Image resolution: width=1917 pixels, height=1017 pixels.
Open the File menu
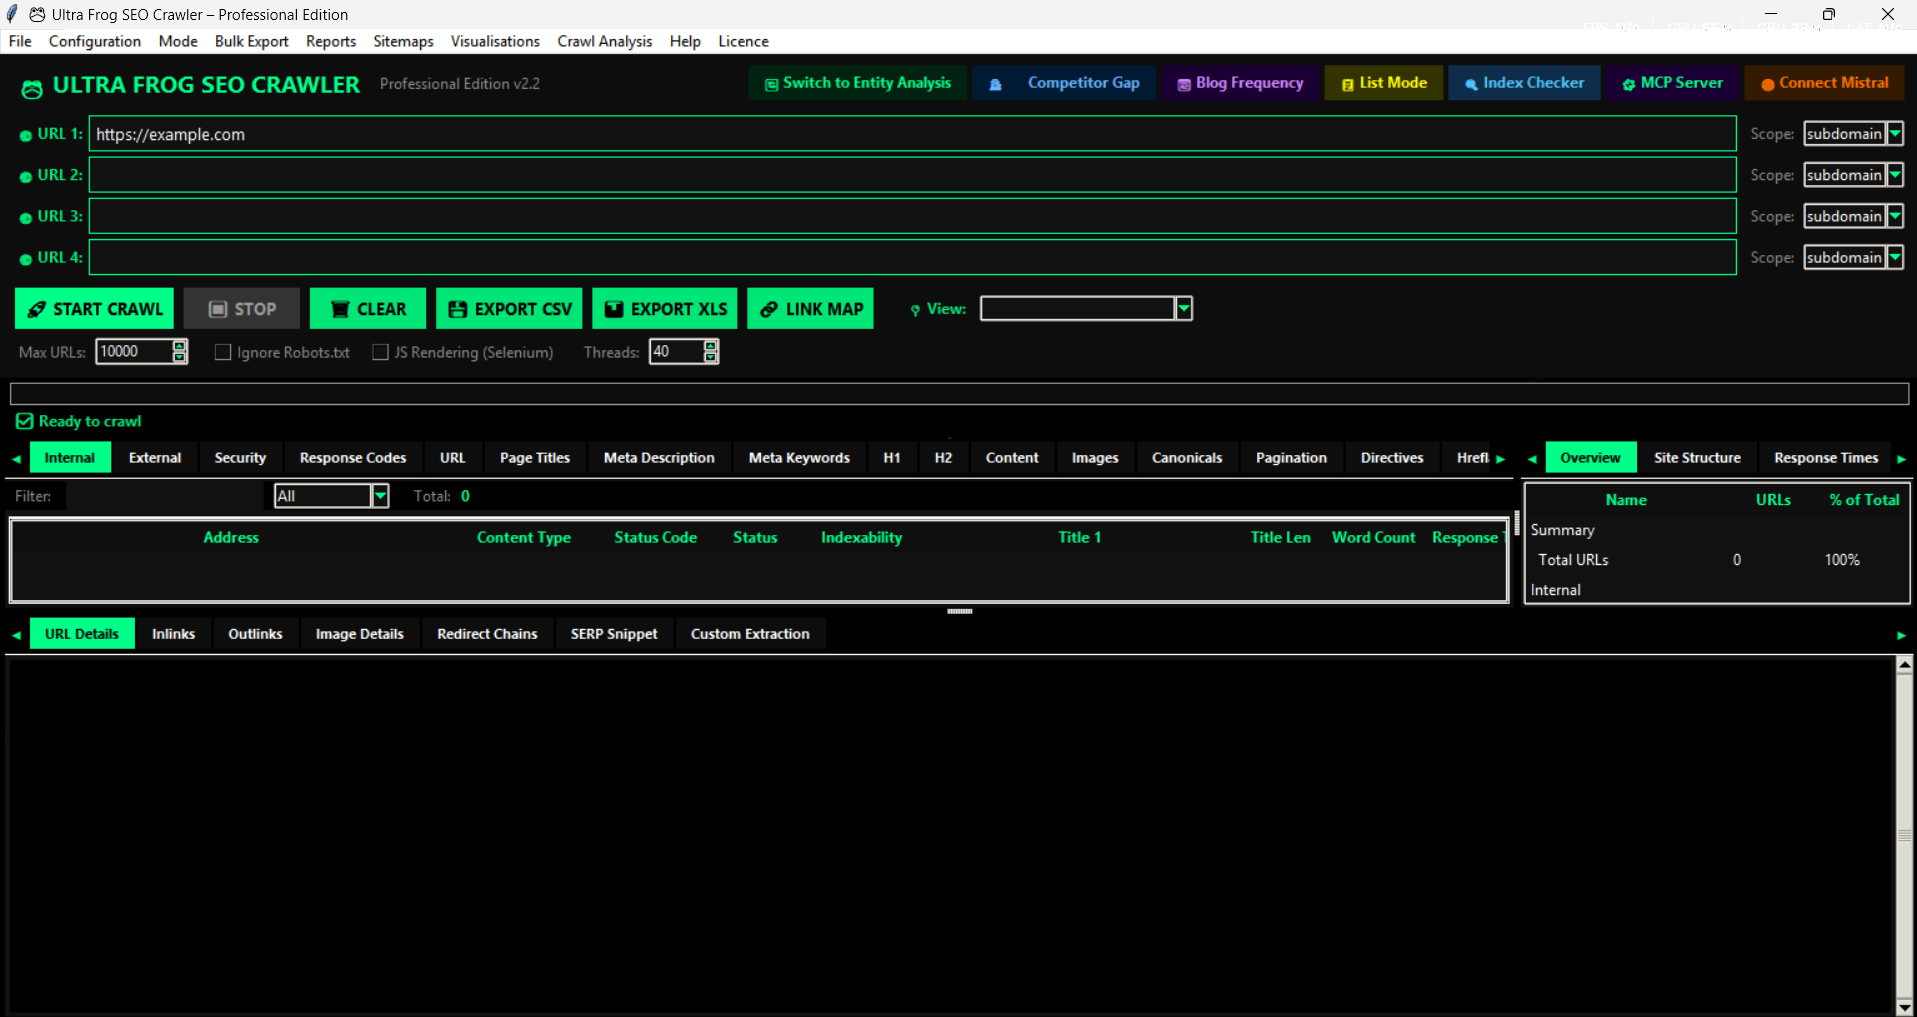tap(20, 41)
